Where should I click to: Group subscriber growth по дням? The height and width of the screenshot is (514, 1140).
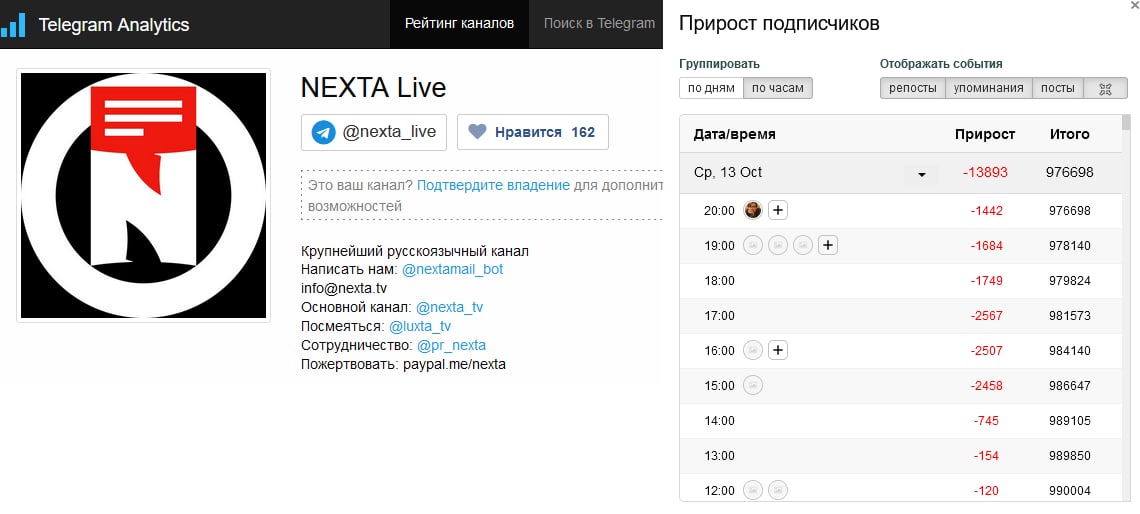(x=711, y=88)
